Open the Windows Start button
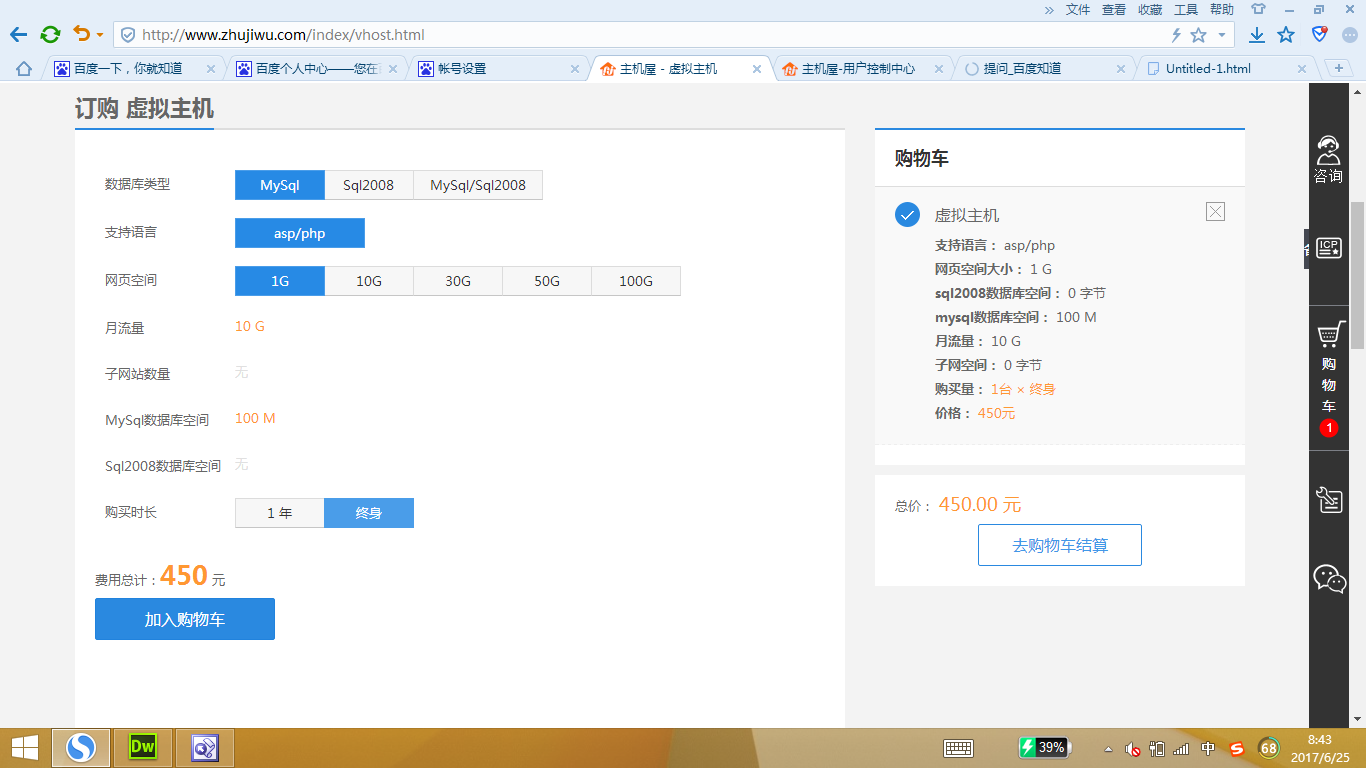 tap(25, 748)
